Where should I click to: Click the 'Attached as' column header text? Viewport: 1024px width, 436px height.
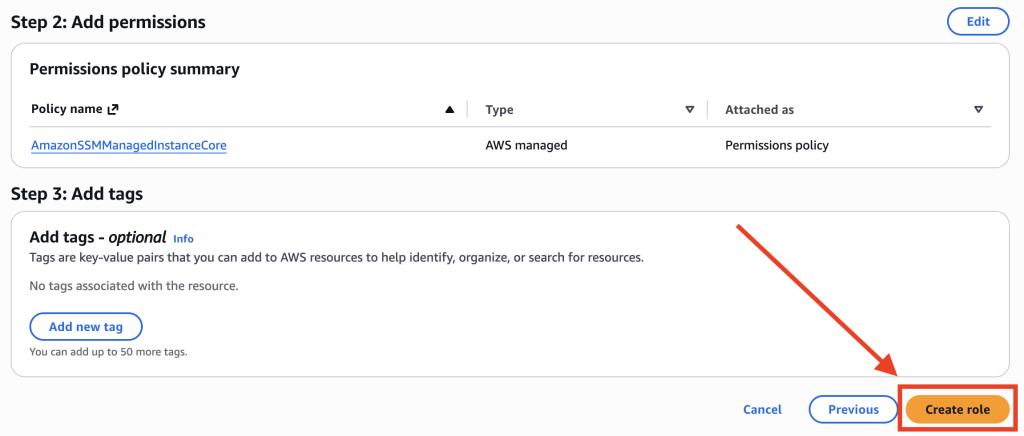(x=760, y=110)
